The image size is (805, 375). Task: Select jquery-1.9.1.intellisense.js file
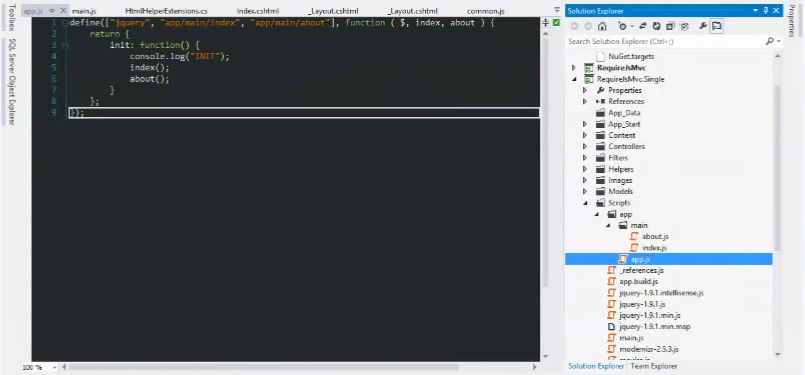tap(661, 293)
